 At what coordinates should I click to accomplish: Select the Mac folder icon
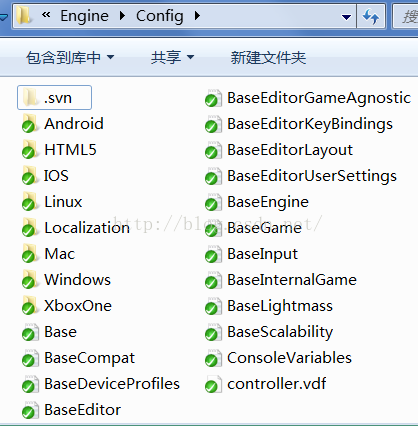pos(30,254)
